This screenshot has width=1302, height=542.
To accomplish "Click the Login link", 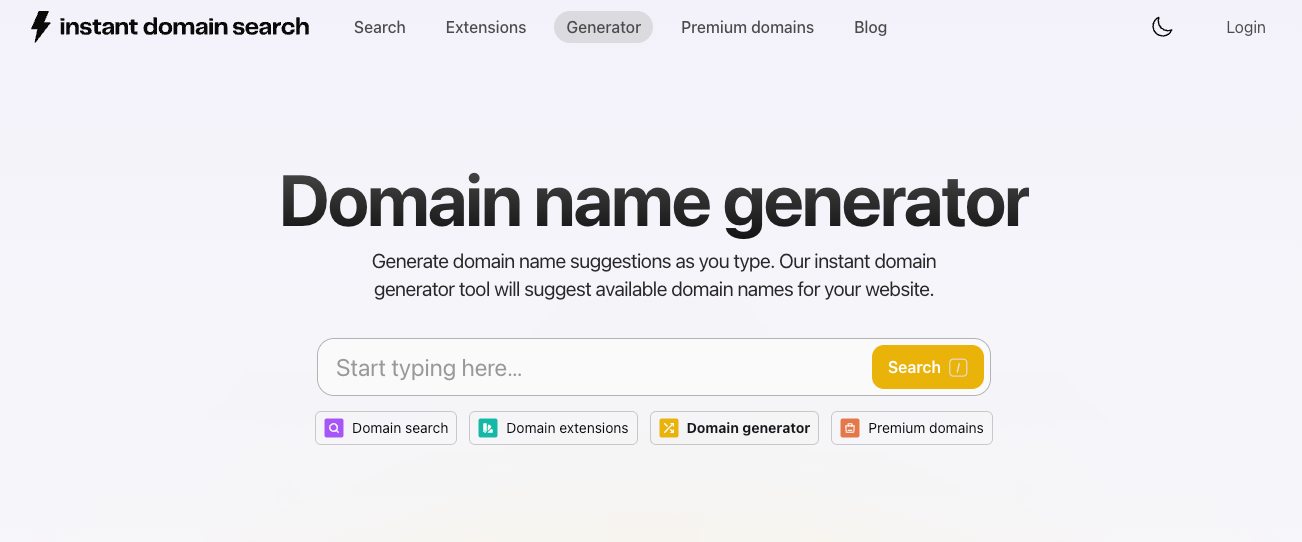I will pyautogui.click(x=1246, y=27).
